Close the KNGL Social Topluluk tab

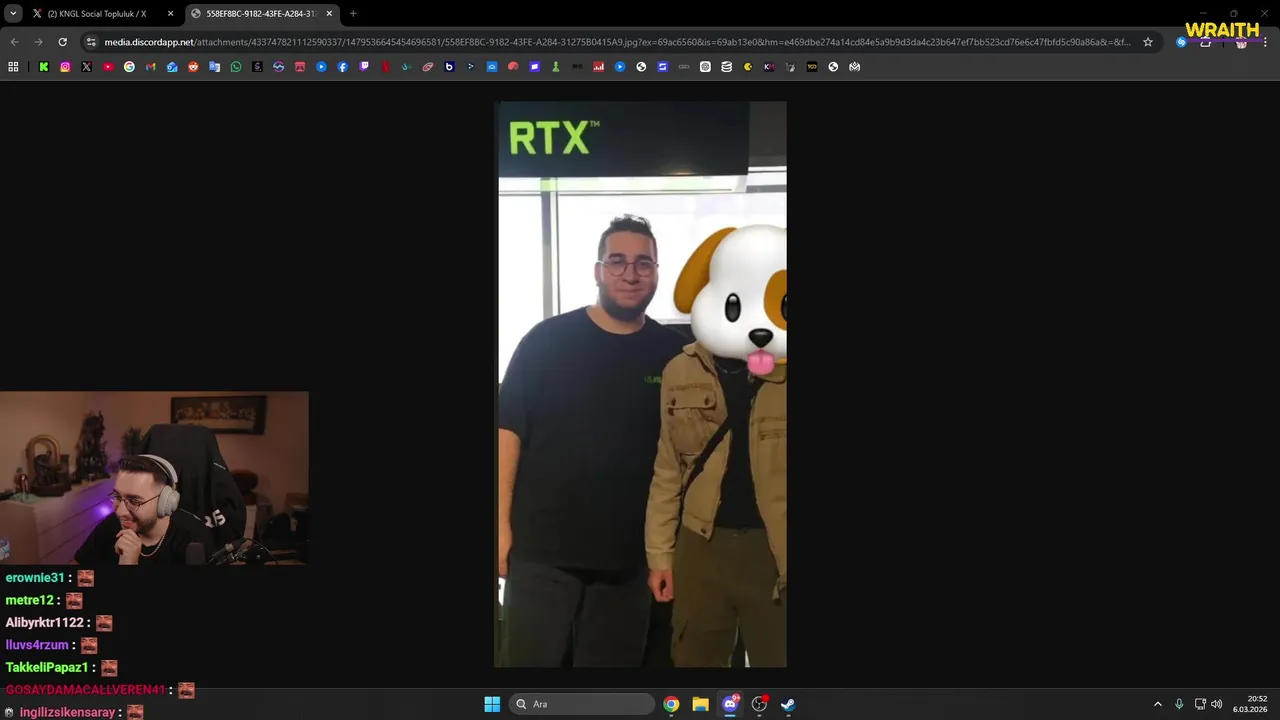tap(170, 14)
